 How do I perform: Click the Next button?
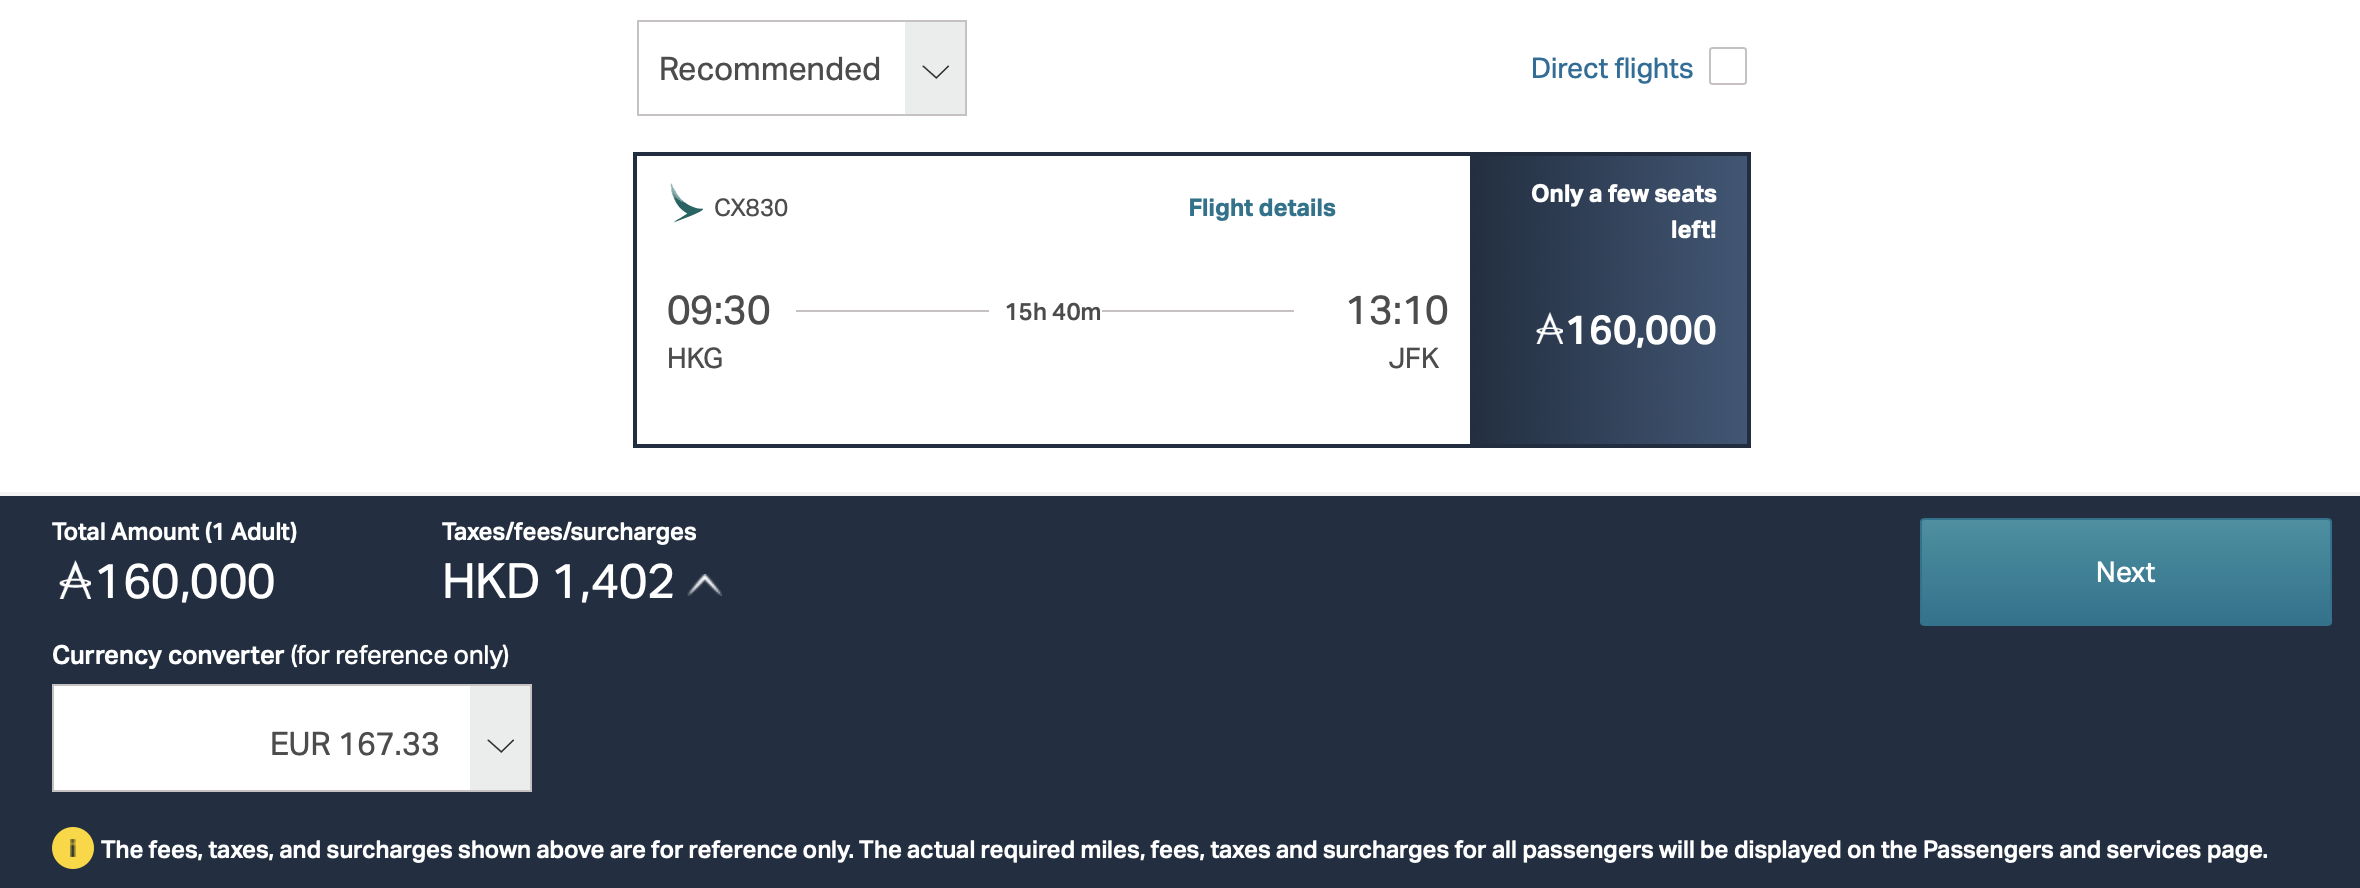[x=2125, y=572]
